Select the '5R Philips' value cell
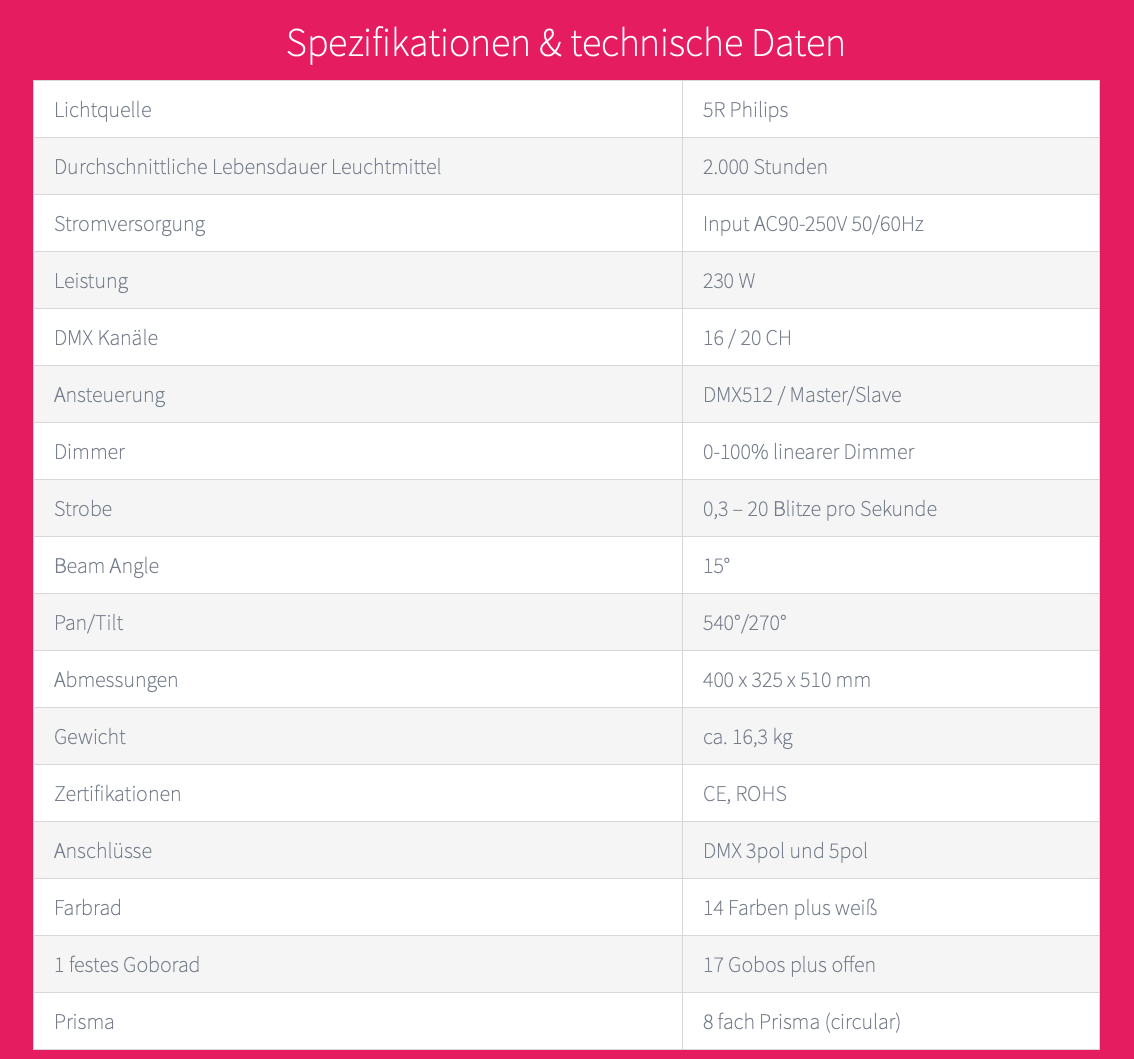 coord(745,110)
